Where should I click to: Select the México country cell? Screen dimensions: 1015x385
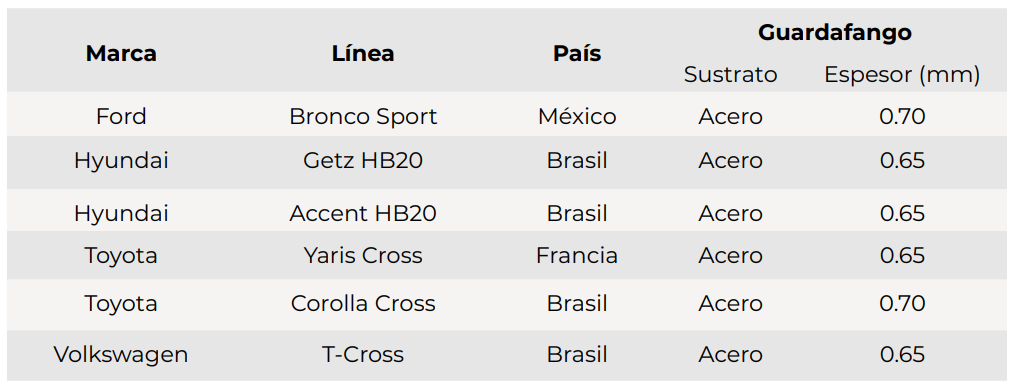click(577, 116)
